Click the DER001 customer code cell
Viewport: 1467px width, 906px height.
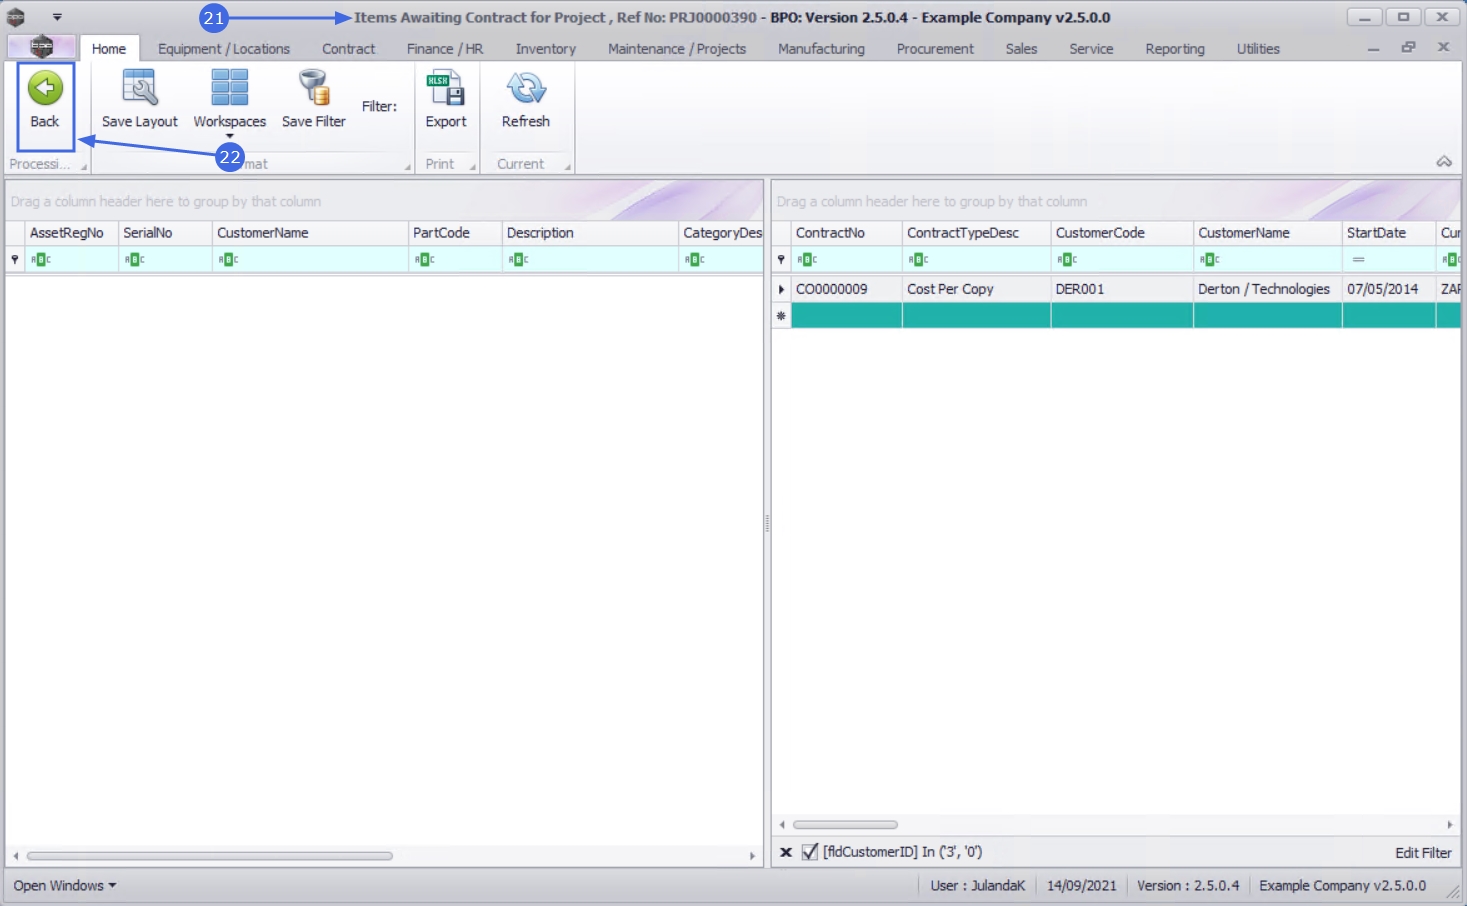click(x=1123, y=289)
